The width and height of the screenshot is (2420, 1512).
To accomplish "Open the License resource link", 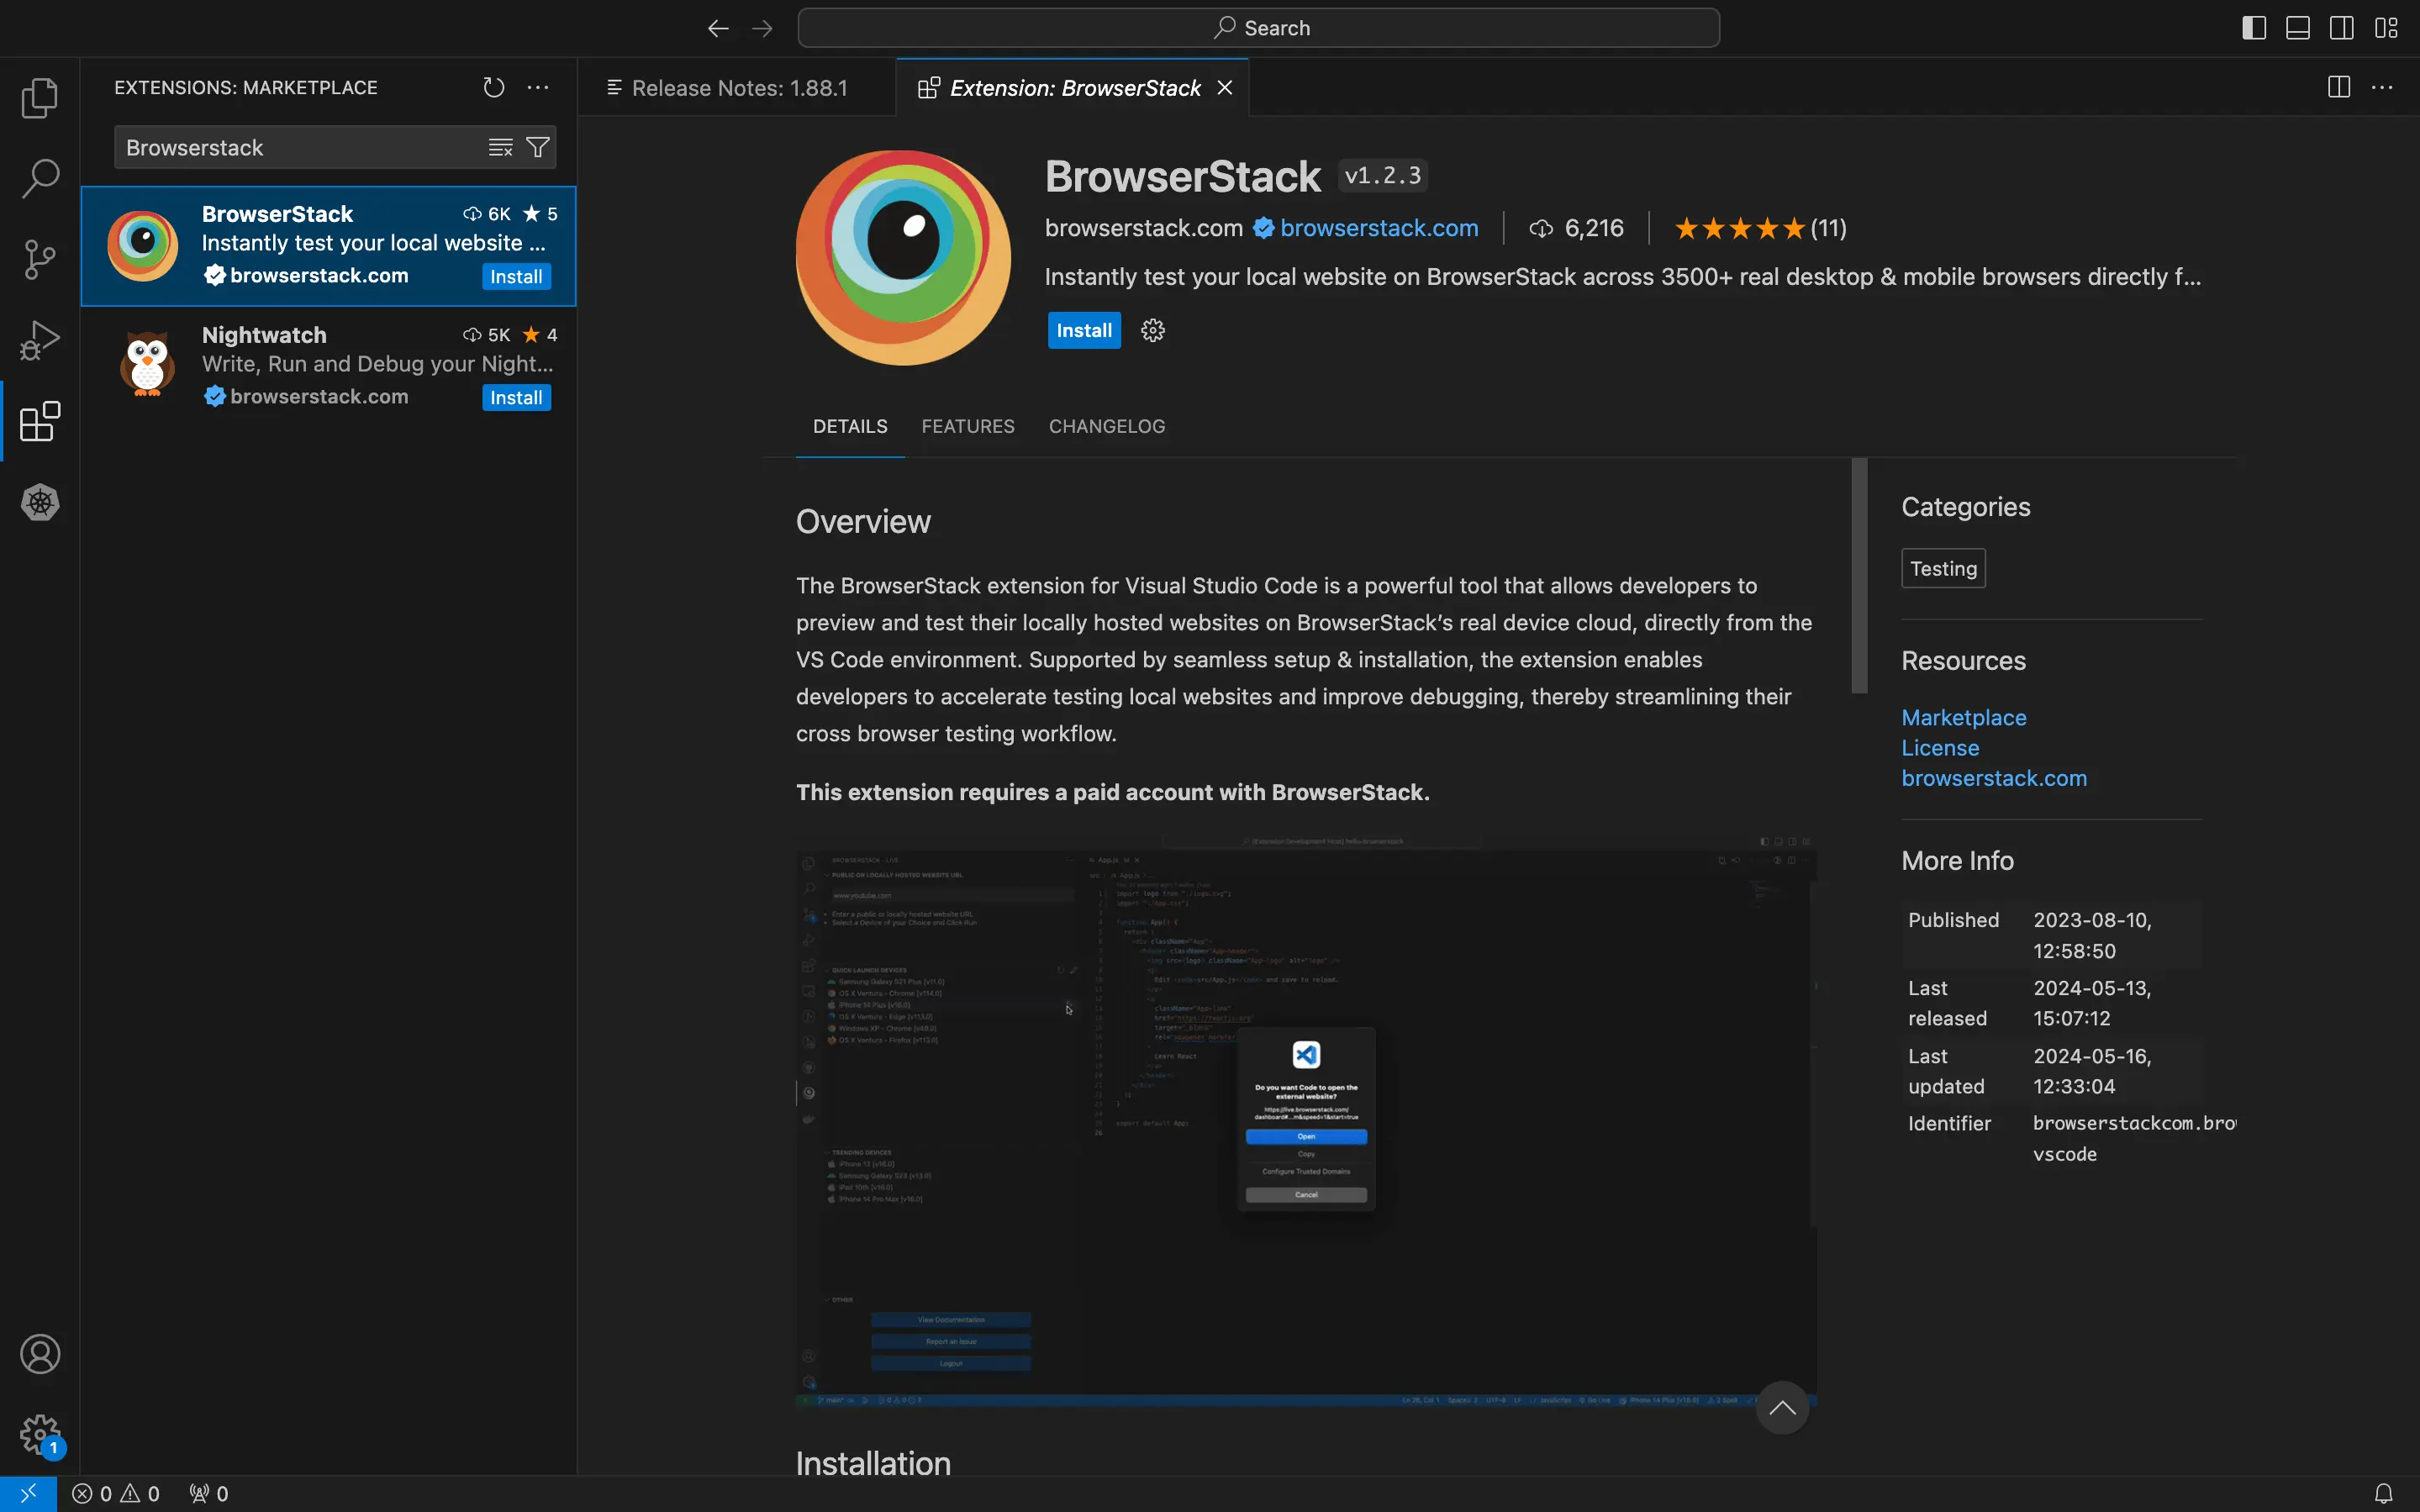I will [x=1939, y=748].
